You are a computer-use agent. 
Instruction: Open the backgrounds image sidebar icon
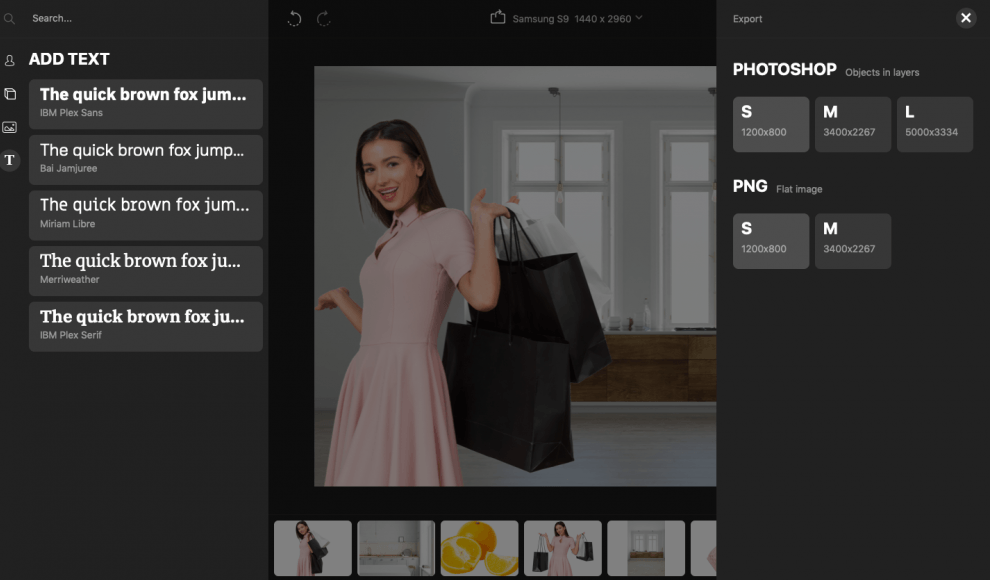tap(10, 127)
